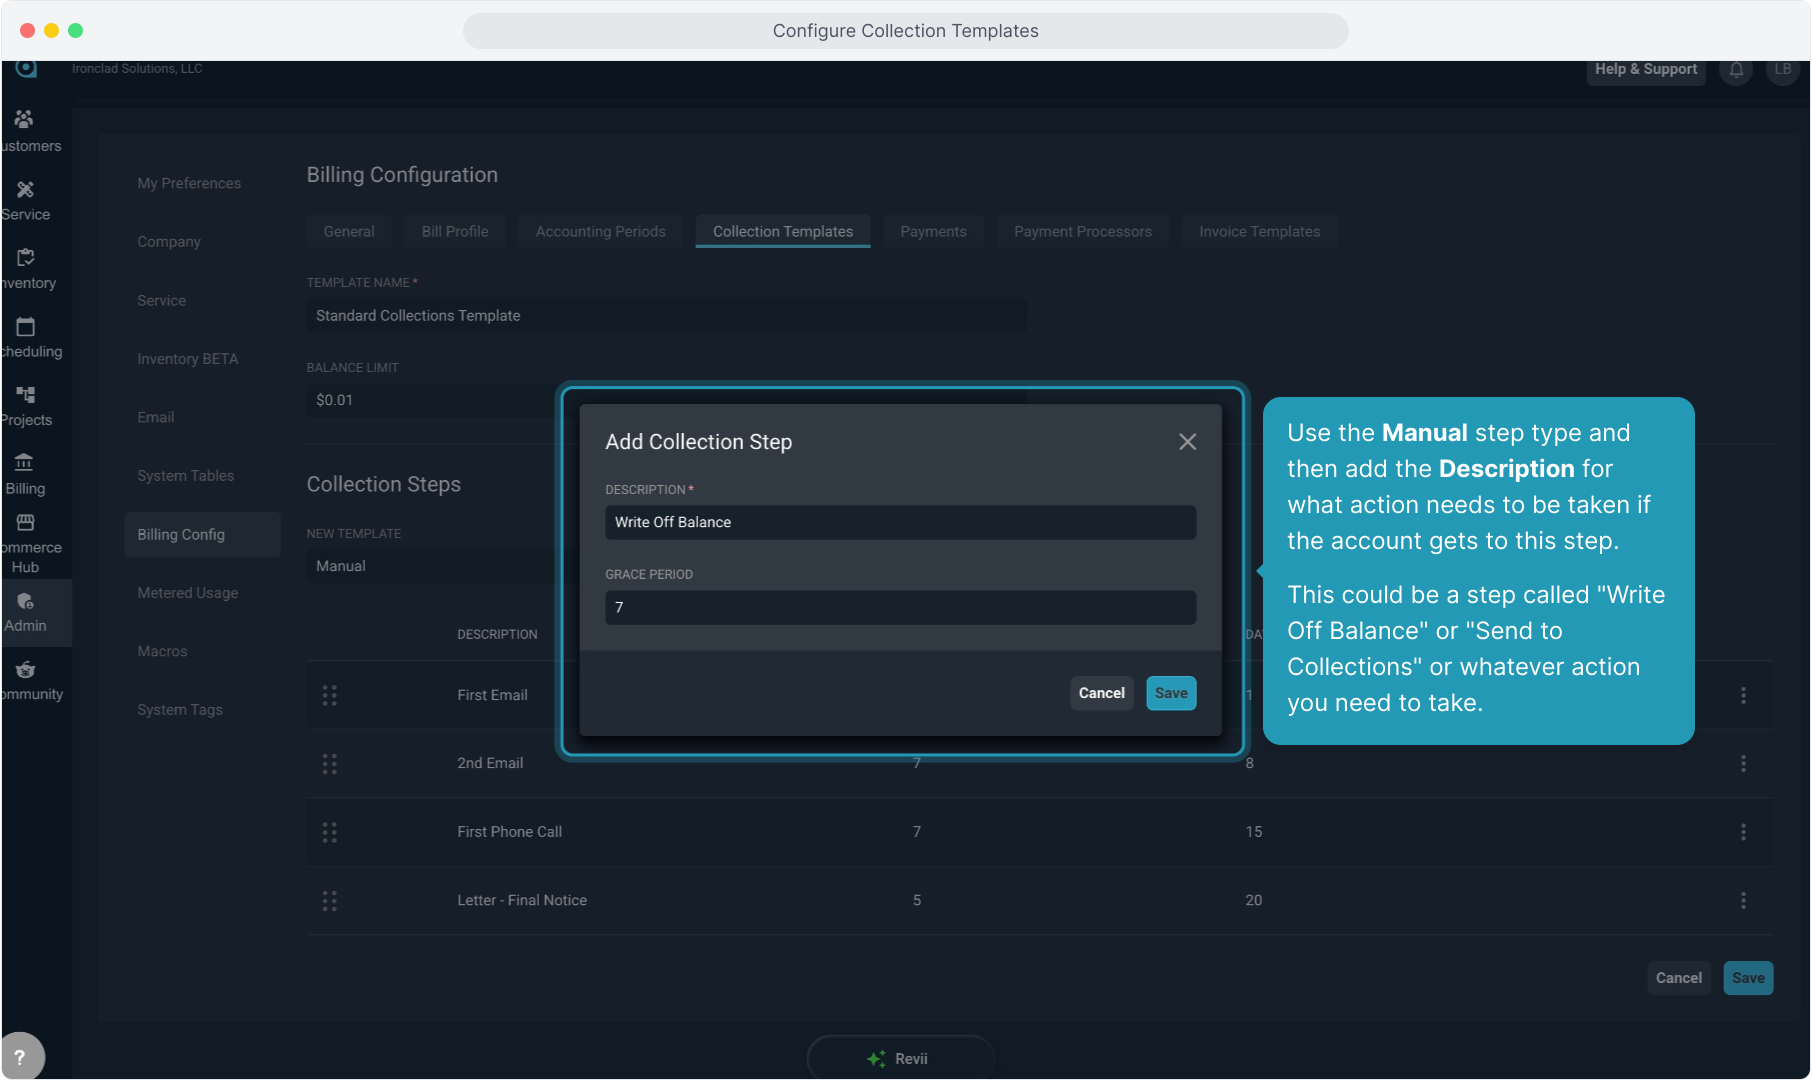Click the notifications bell icon
Screen dimensions: 1812x1080
[1736, 69]
